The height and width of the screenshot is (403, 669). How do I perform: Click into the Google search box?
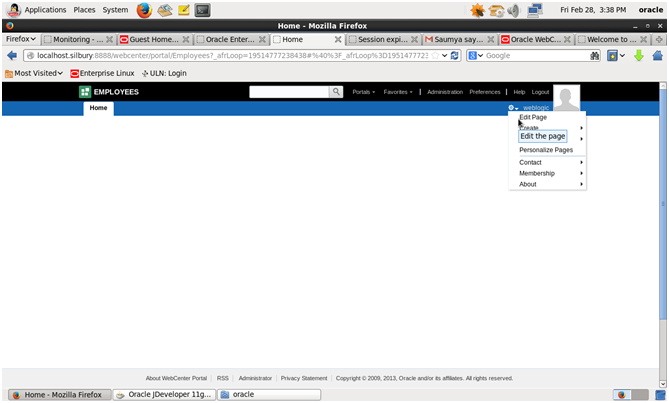pyautogui.click(x=537, y=55)
